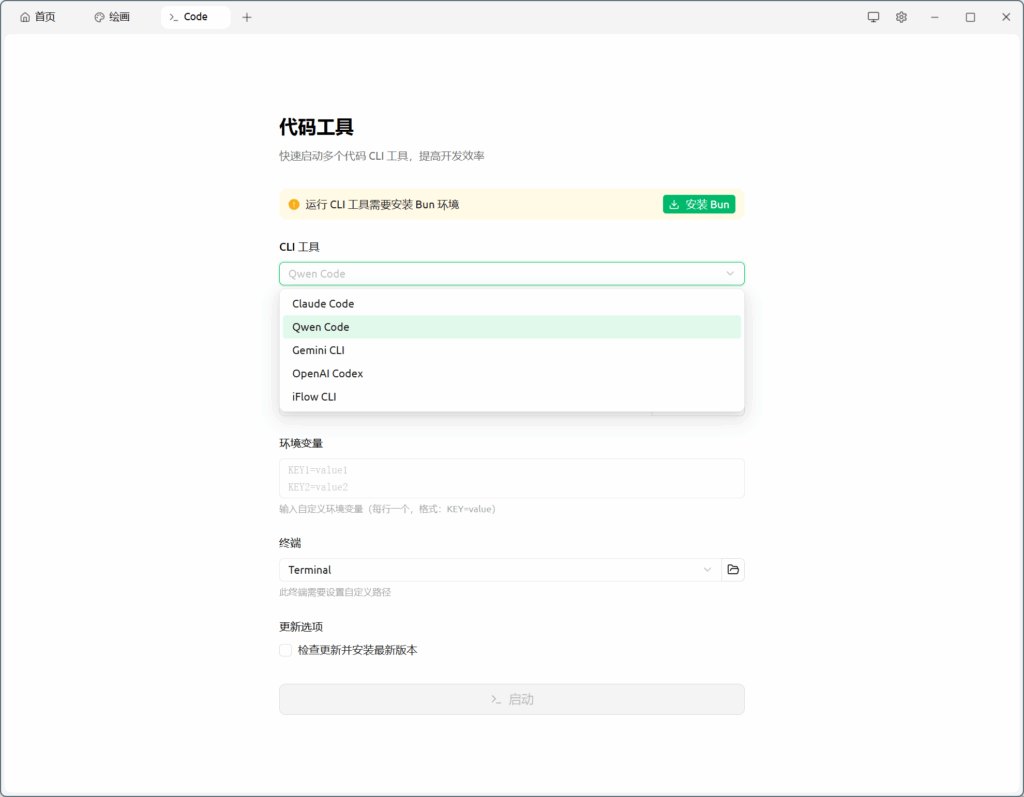1024x797 pixels.
Task: Click into the 环境变量 text area
Action: [511, 478]
